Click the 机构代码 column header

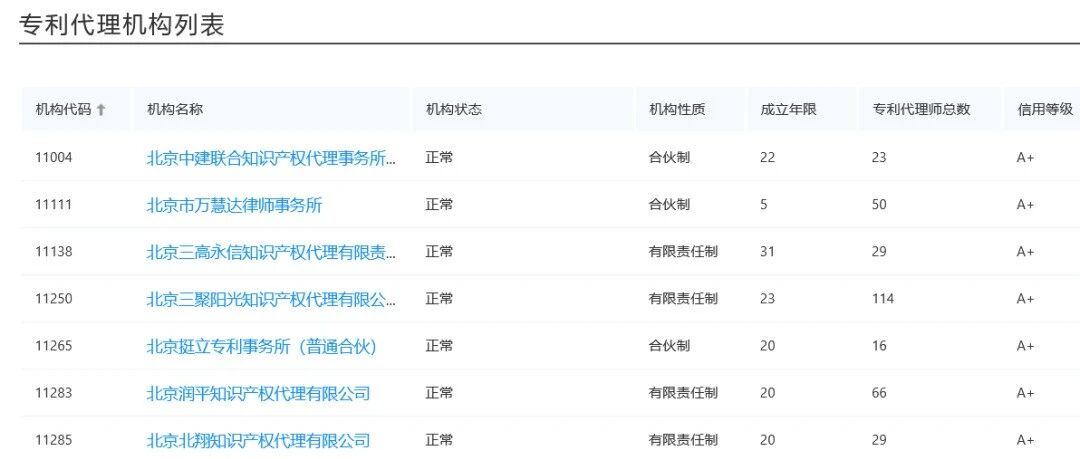coord(76,109)
